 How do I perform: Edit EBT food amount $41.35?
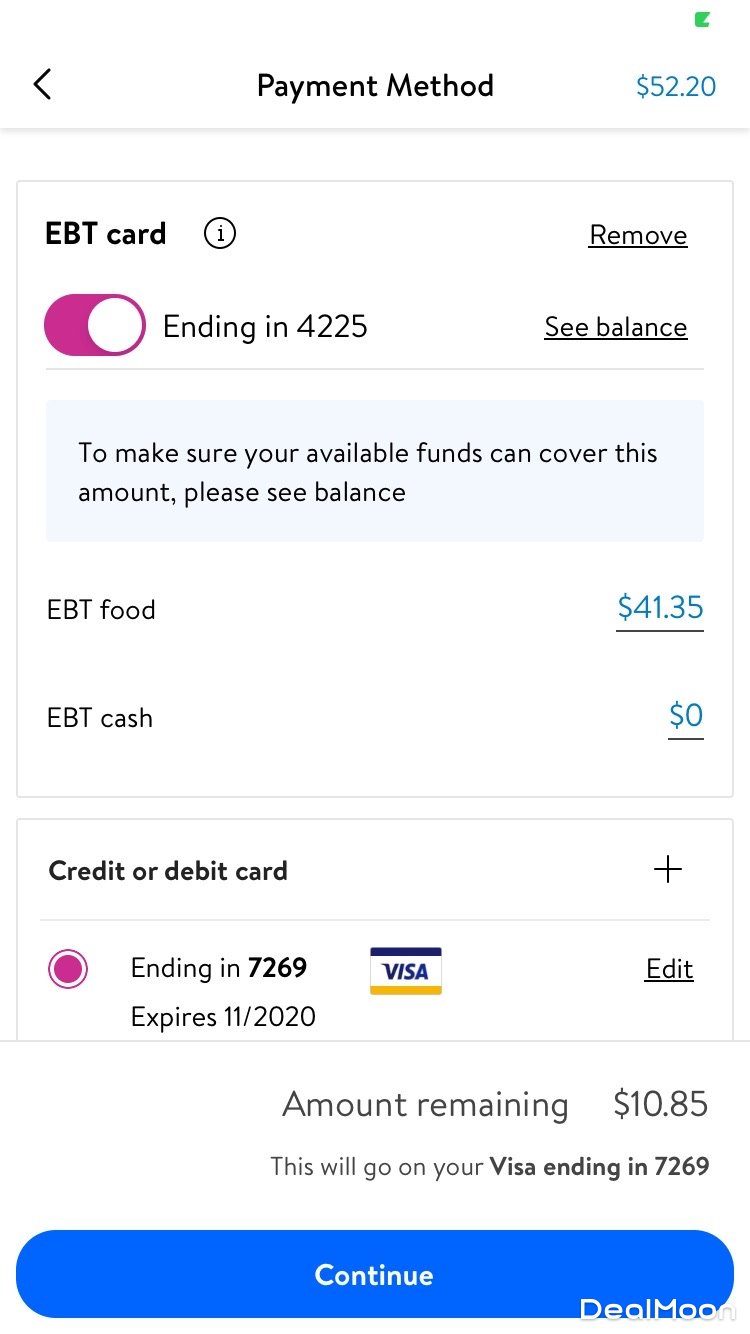[660, 608]
